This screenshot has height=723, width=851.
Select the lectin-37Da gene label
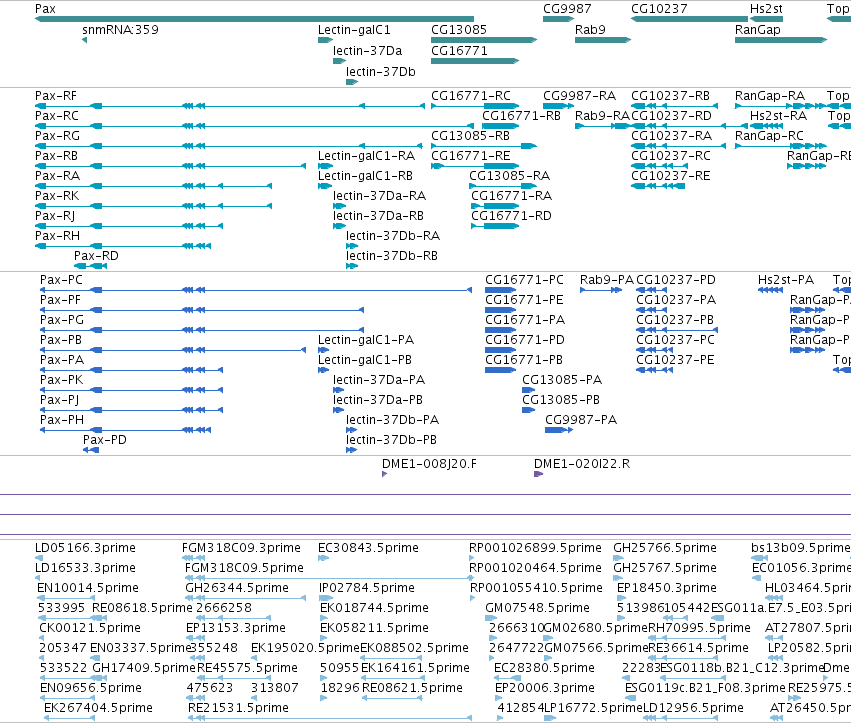point(367,51)
